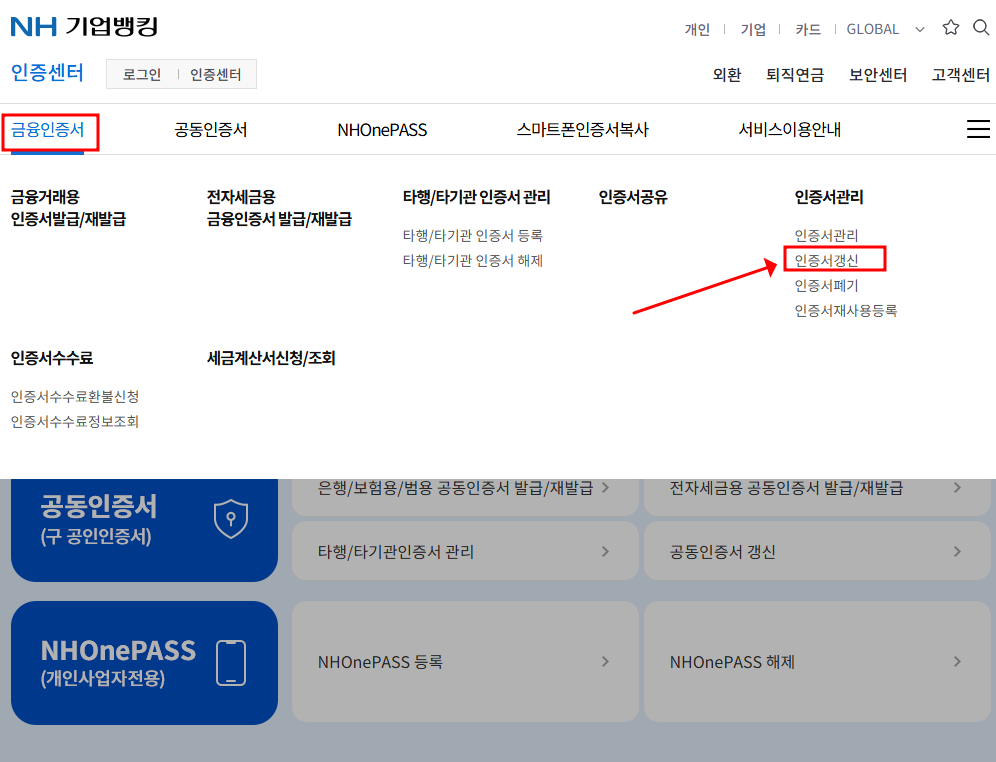The image size is (996, 762).
Task: Open the 인증서재사용등록 link
Action: click(846, 311)
